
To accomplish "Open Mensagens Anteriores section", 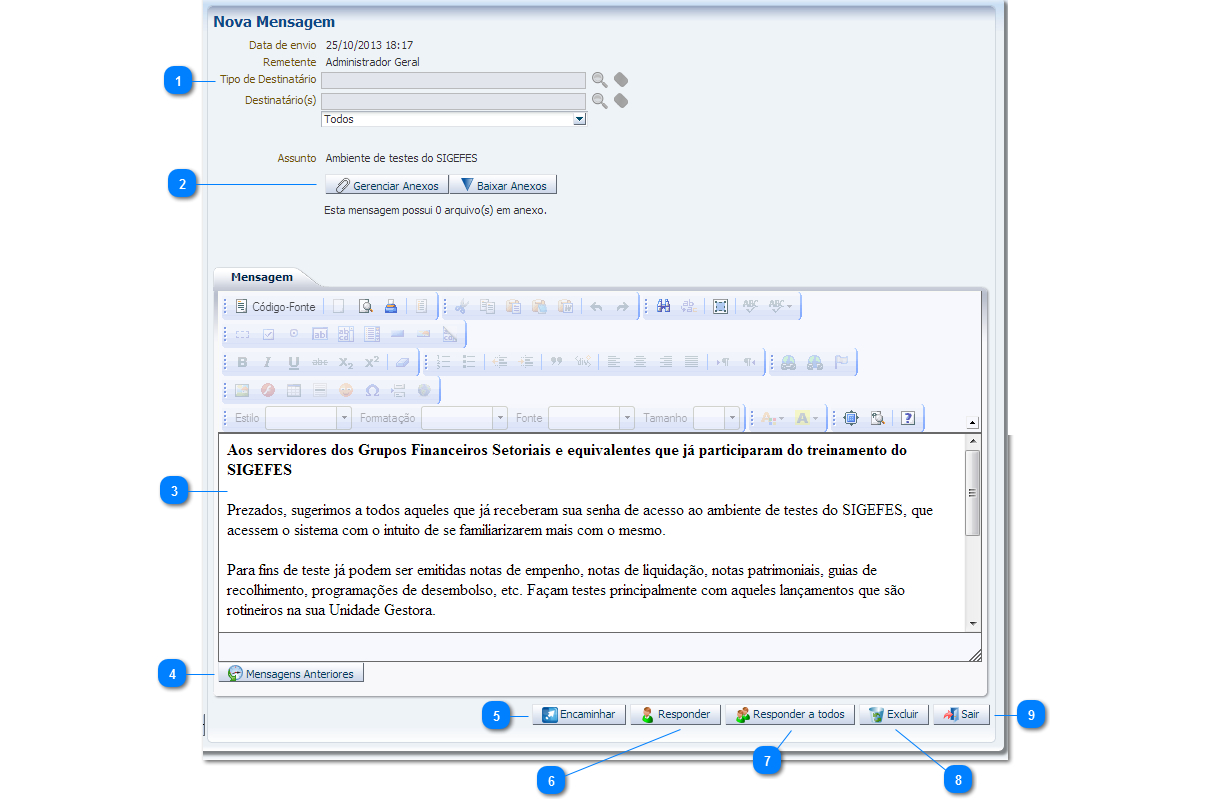I will (291, 673).
